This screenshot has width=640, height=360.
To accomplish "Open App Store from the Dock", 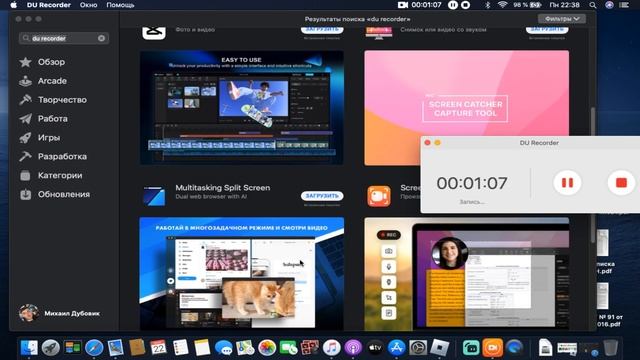I will (x=396, y=348).
